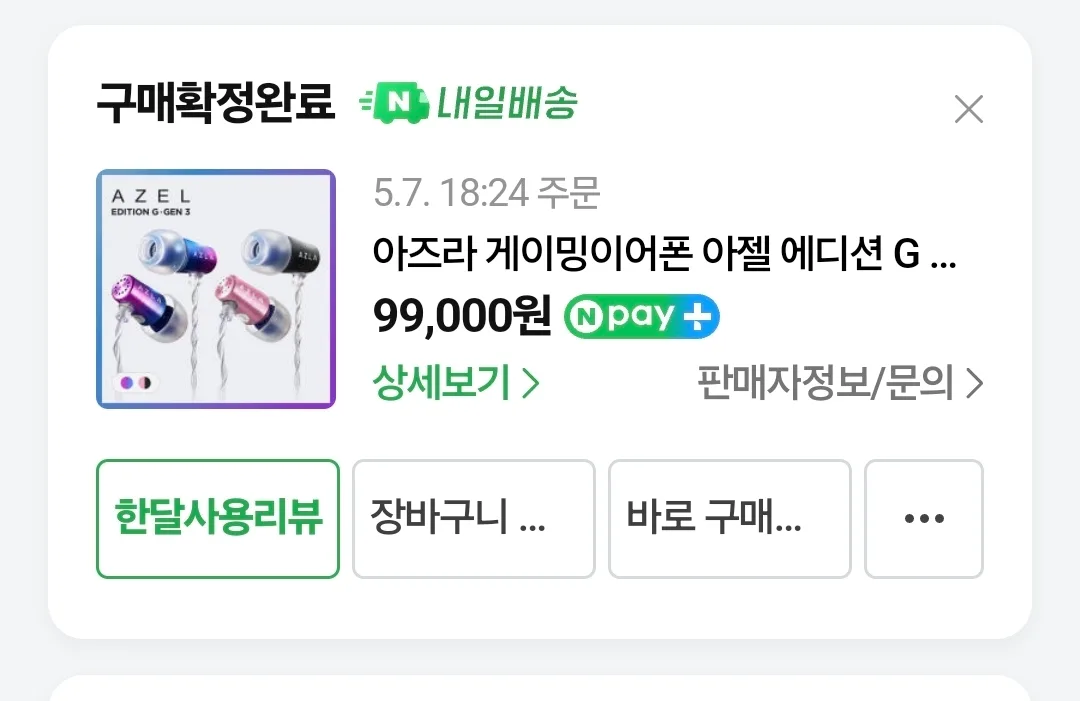Open the AZEL earphone product thumbnail
1080x701 pixels.
click(216, 289)
